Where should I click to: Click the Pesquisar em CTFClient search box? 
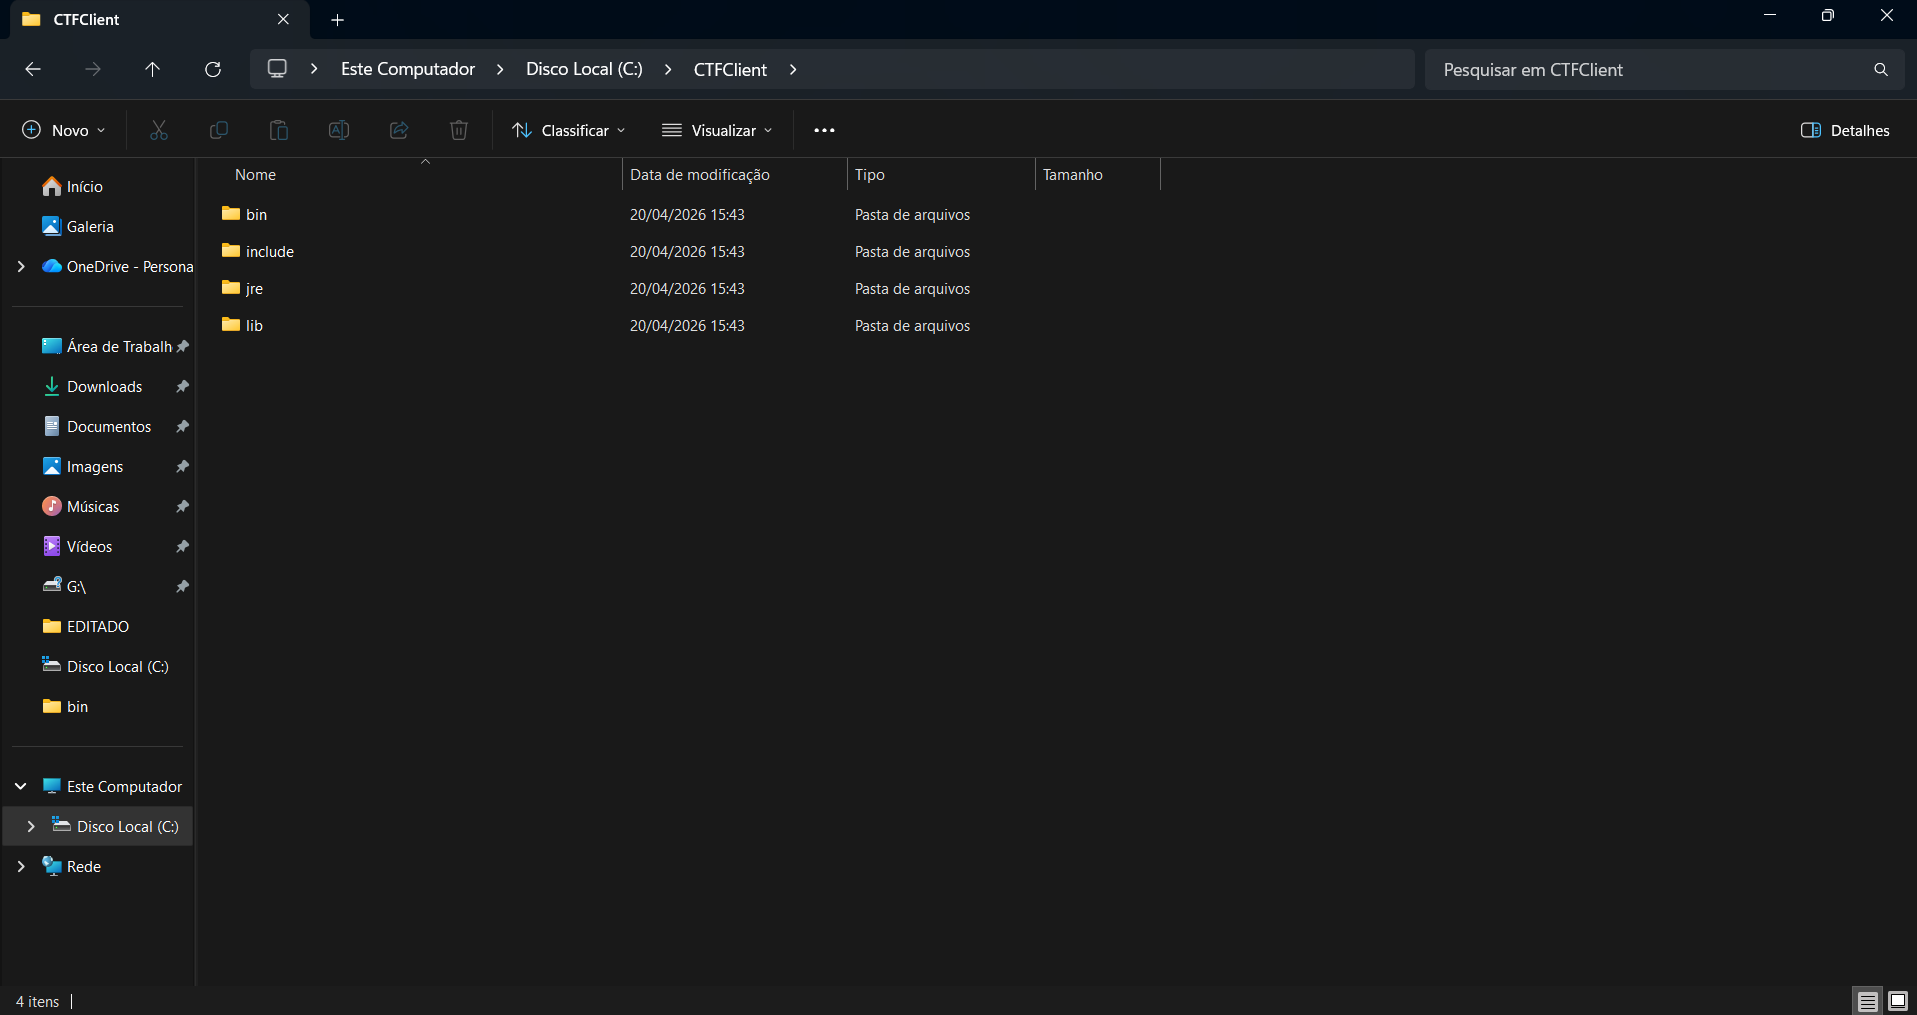(1650, 69)
